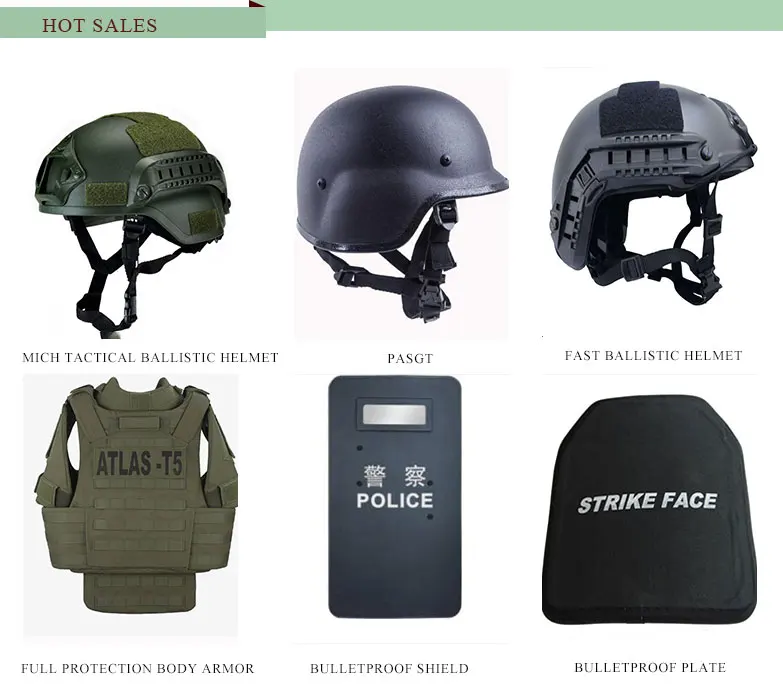783x695 pixels.
Task: Click the POLICE lettering on the shield
Action: pos(394,500)
